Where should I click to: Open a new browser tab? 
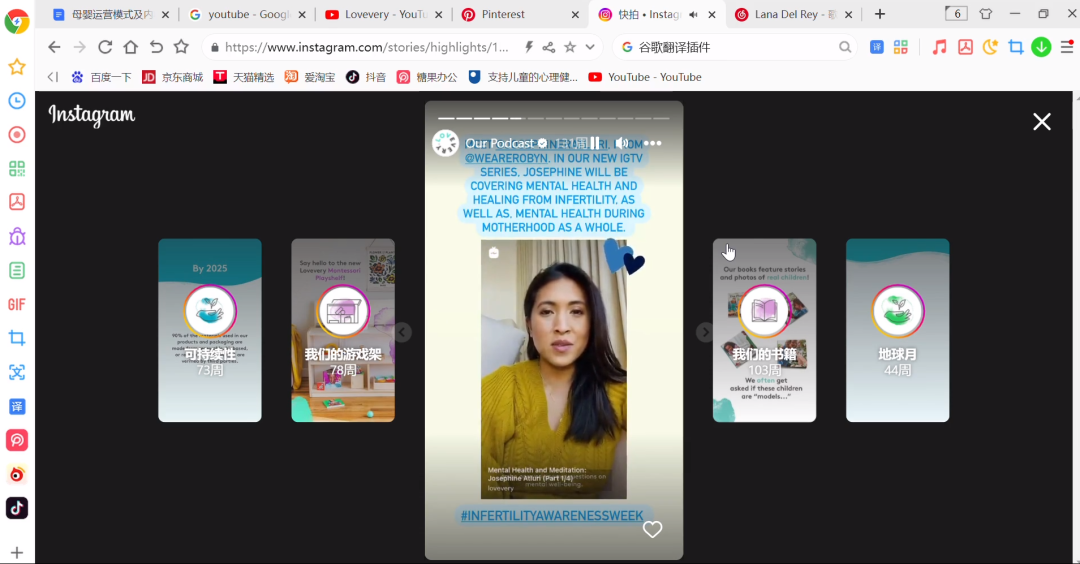click(880, 14)
